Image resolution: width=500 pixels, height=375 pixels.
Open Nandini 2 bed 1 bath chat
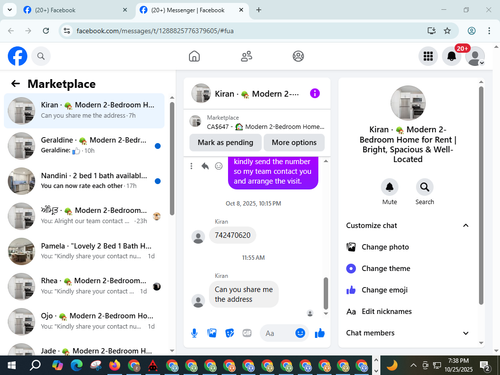84,181
